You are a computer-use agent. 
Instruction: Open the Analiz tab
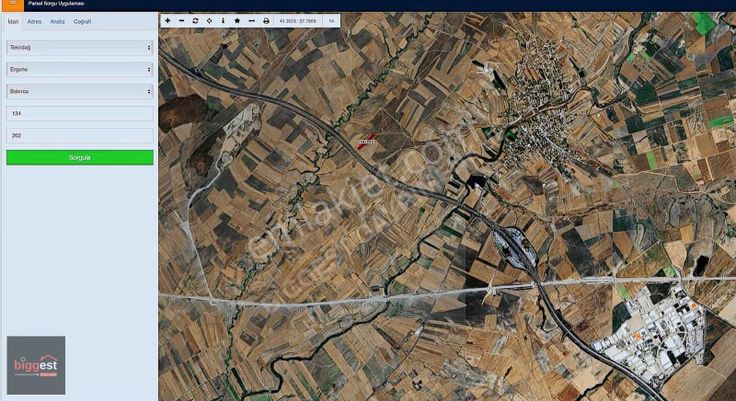57,22
